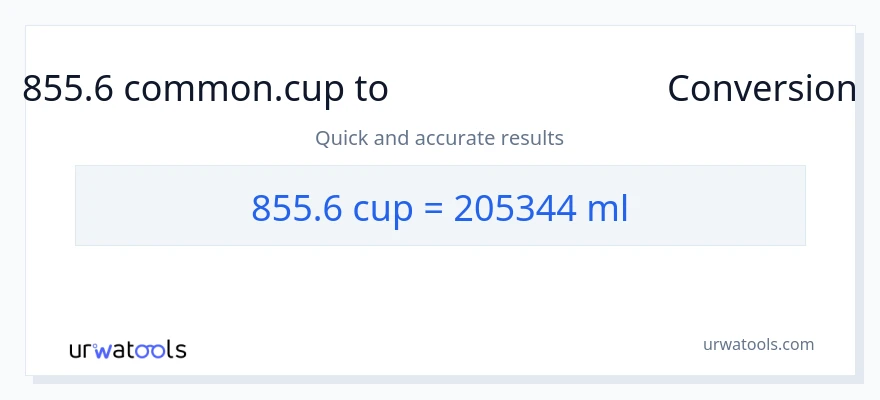Click the word 'Conversion' in the heading

(761, 89)
